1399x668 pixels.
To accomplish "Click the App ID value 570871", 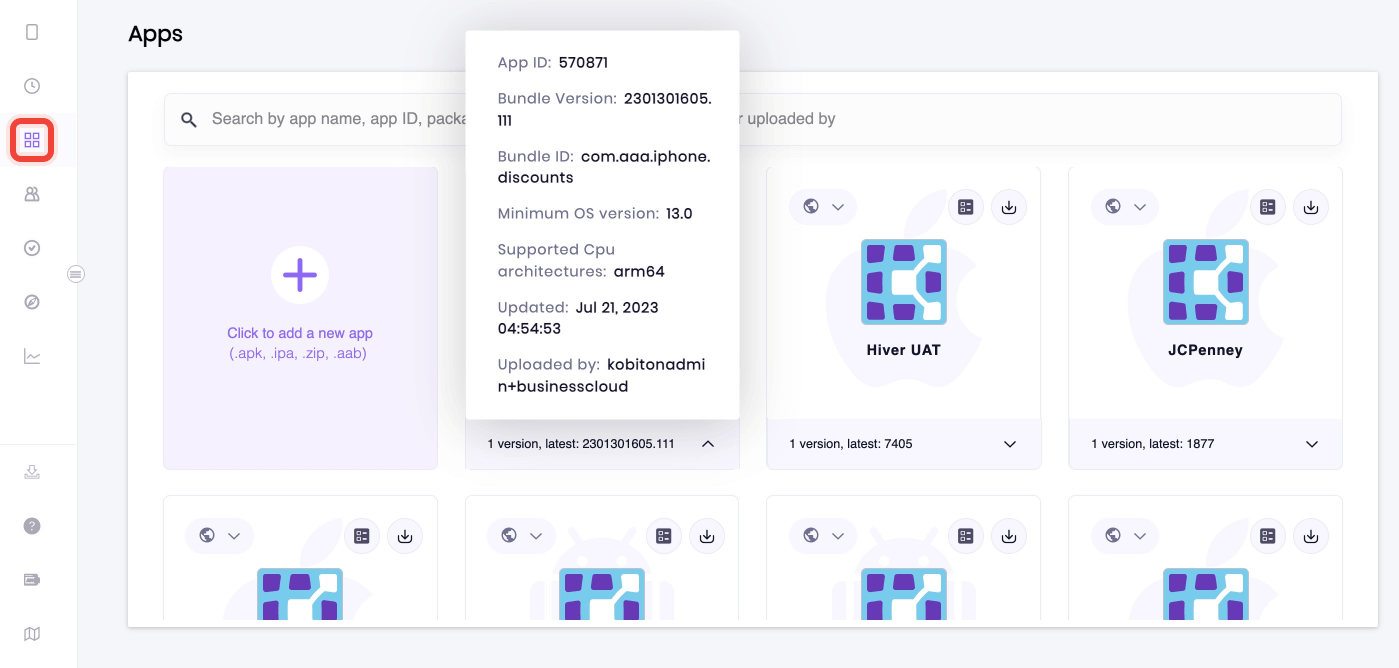I will pos(584,63).
